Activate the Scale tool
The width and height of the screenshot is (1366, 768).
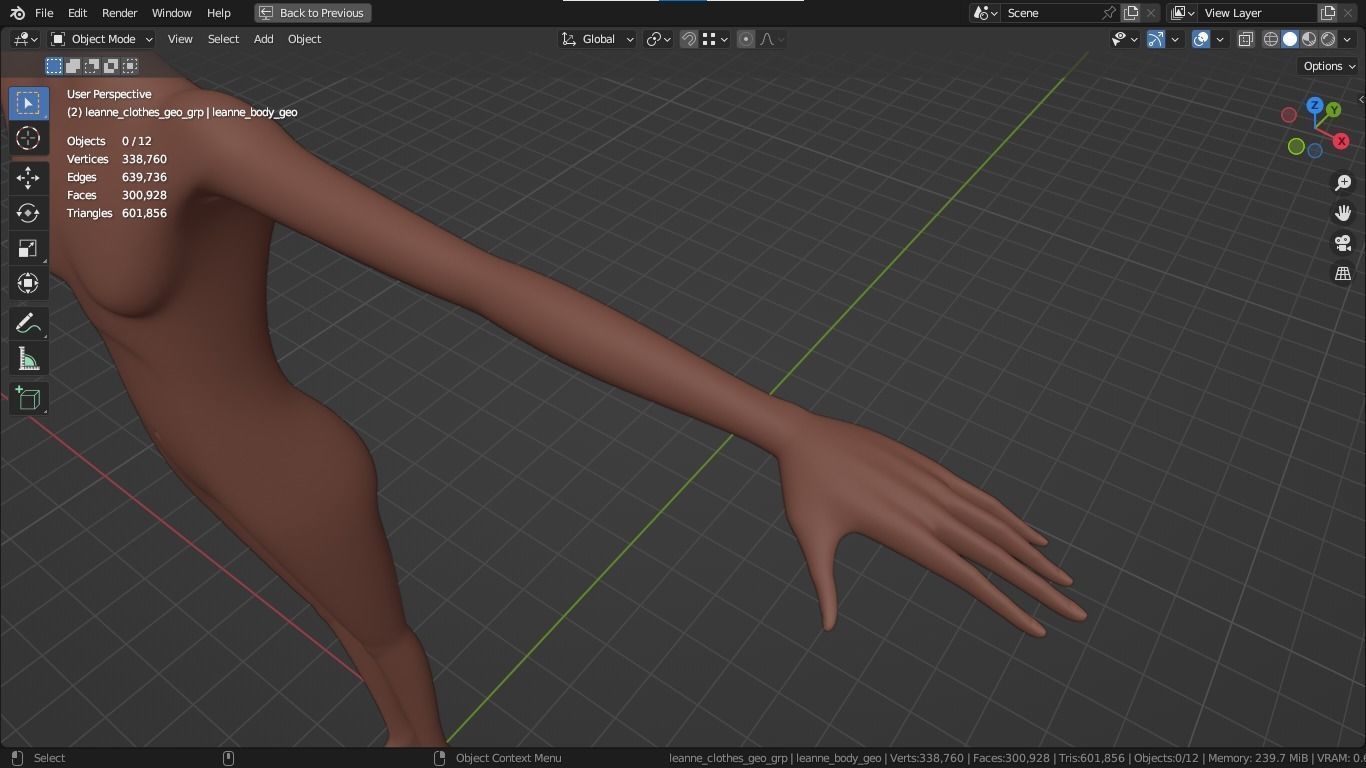pos(28,248)
